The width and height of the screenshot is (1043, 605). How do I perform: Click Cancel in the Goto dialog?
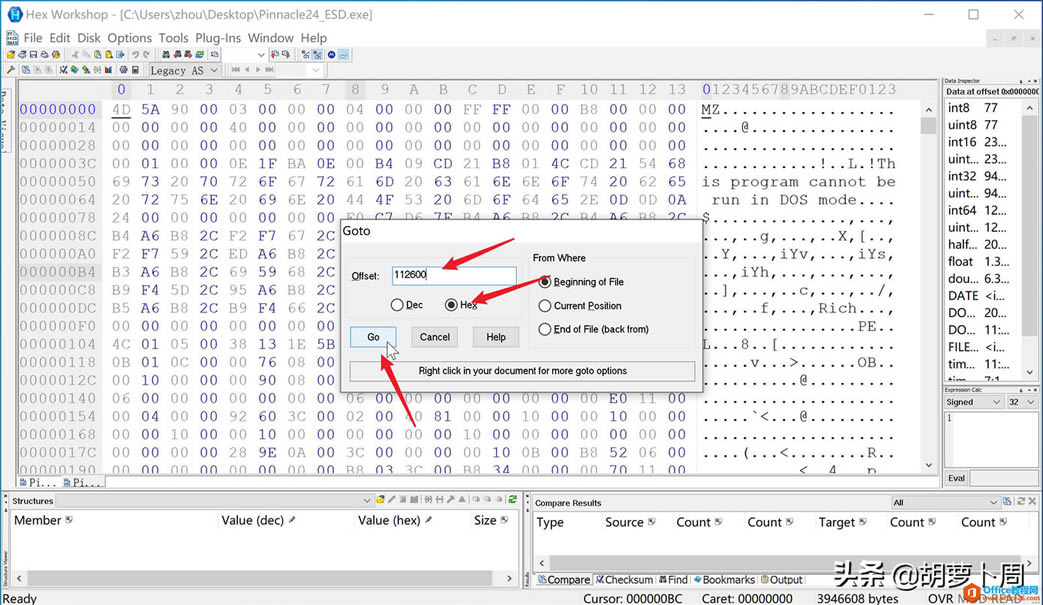click(434, 337)
